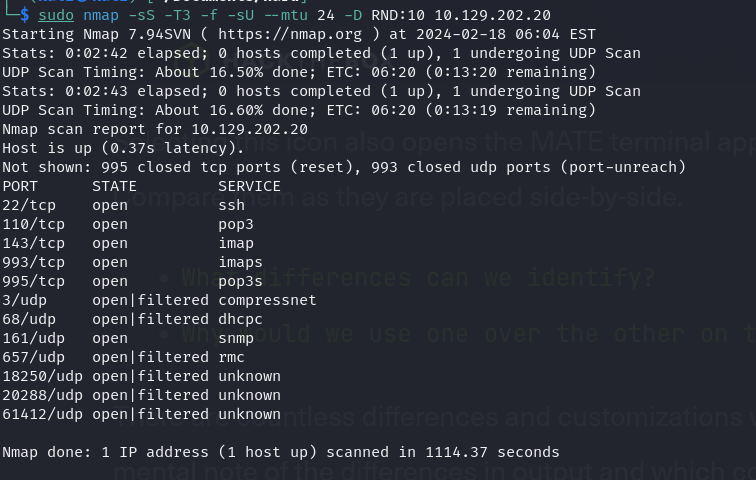The width and height of the screenshot is (756, 480).
Task: Select the 61412/udp port entry
Action: pos(42,414)
